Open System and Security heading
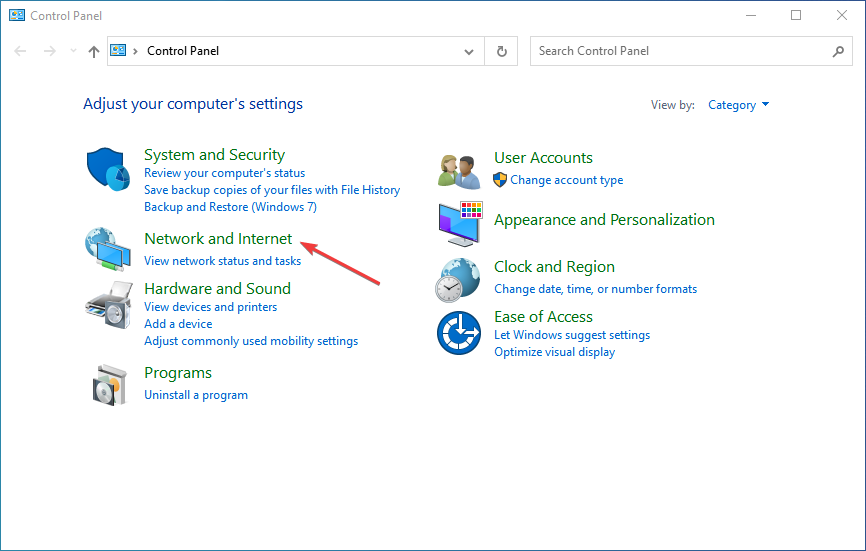 214,155
